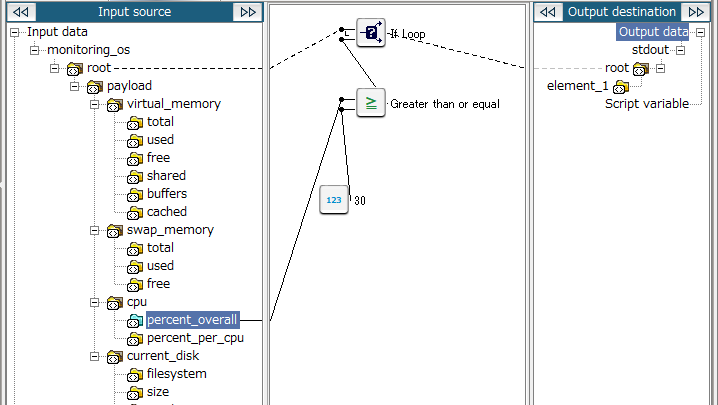Select the numeric constant 123 icon
718x405 pixels.
click(334, 200)
